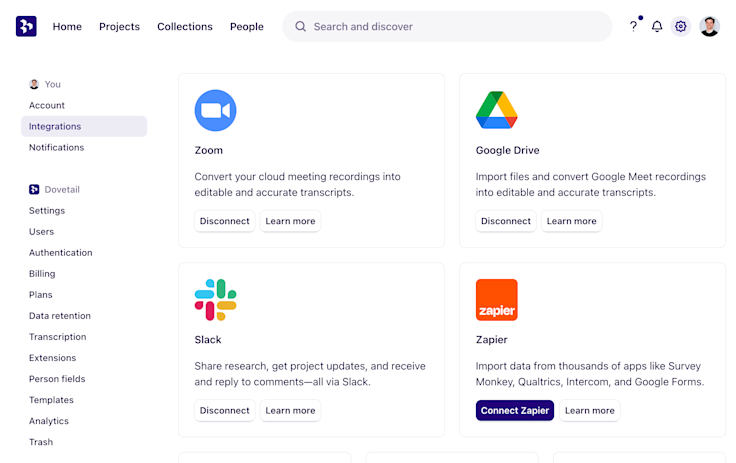Open Person fields in the sidebar
736x463 pixels.
click(x=57, y=379)
